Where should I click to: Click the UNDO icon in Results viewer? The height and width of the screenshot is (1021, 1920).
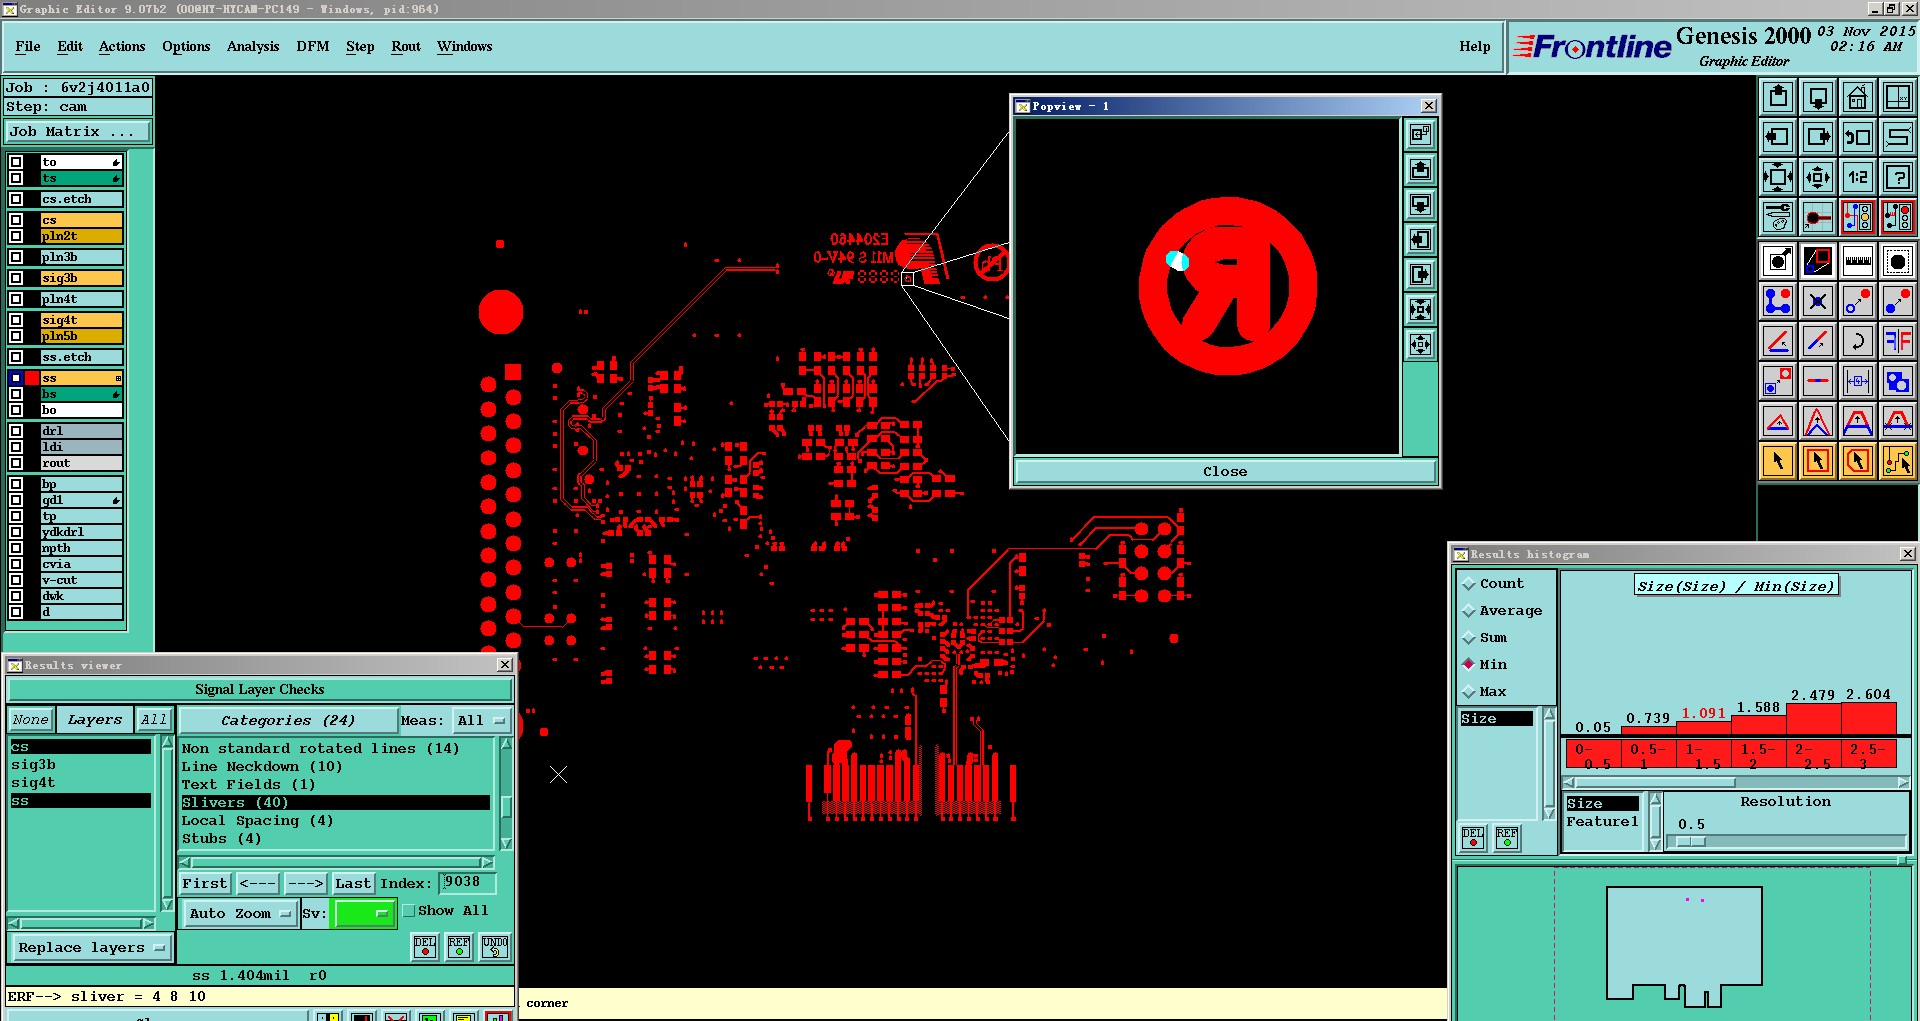495,947
